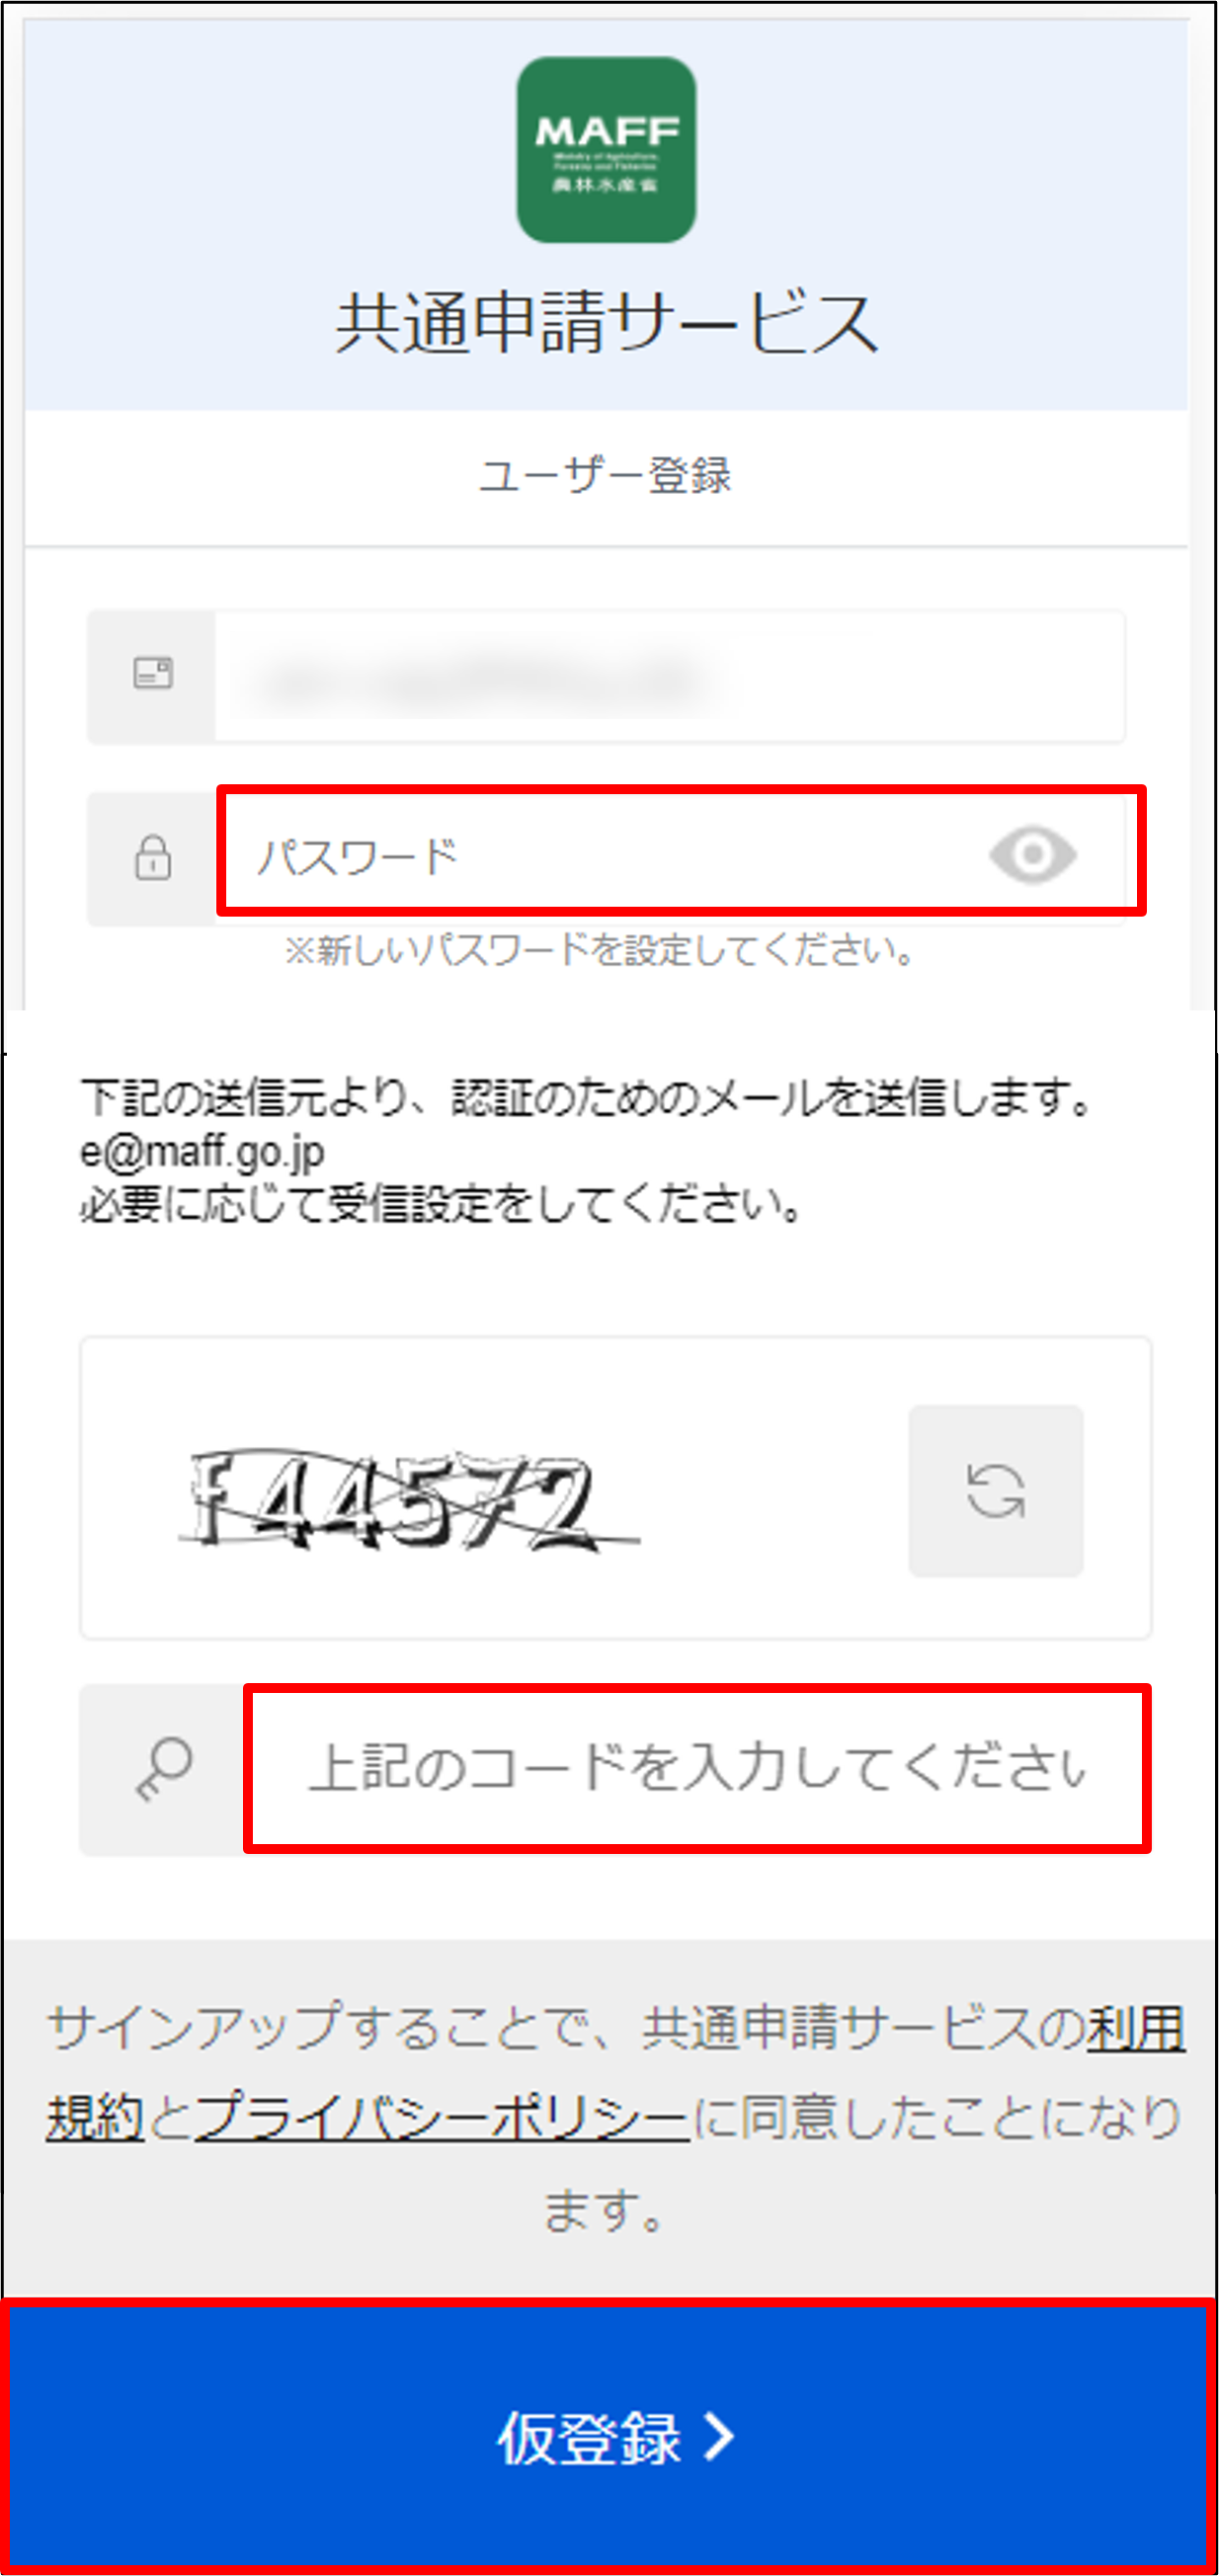Click the key icon beside code field
This screenshot has height=2576, width=1219.
point(164,1769)
